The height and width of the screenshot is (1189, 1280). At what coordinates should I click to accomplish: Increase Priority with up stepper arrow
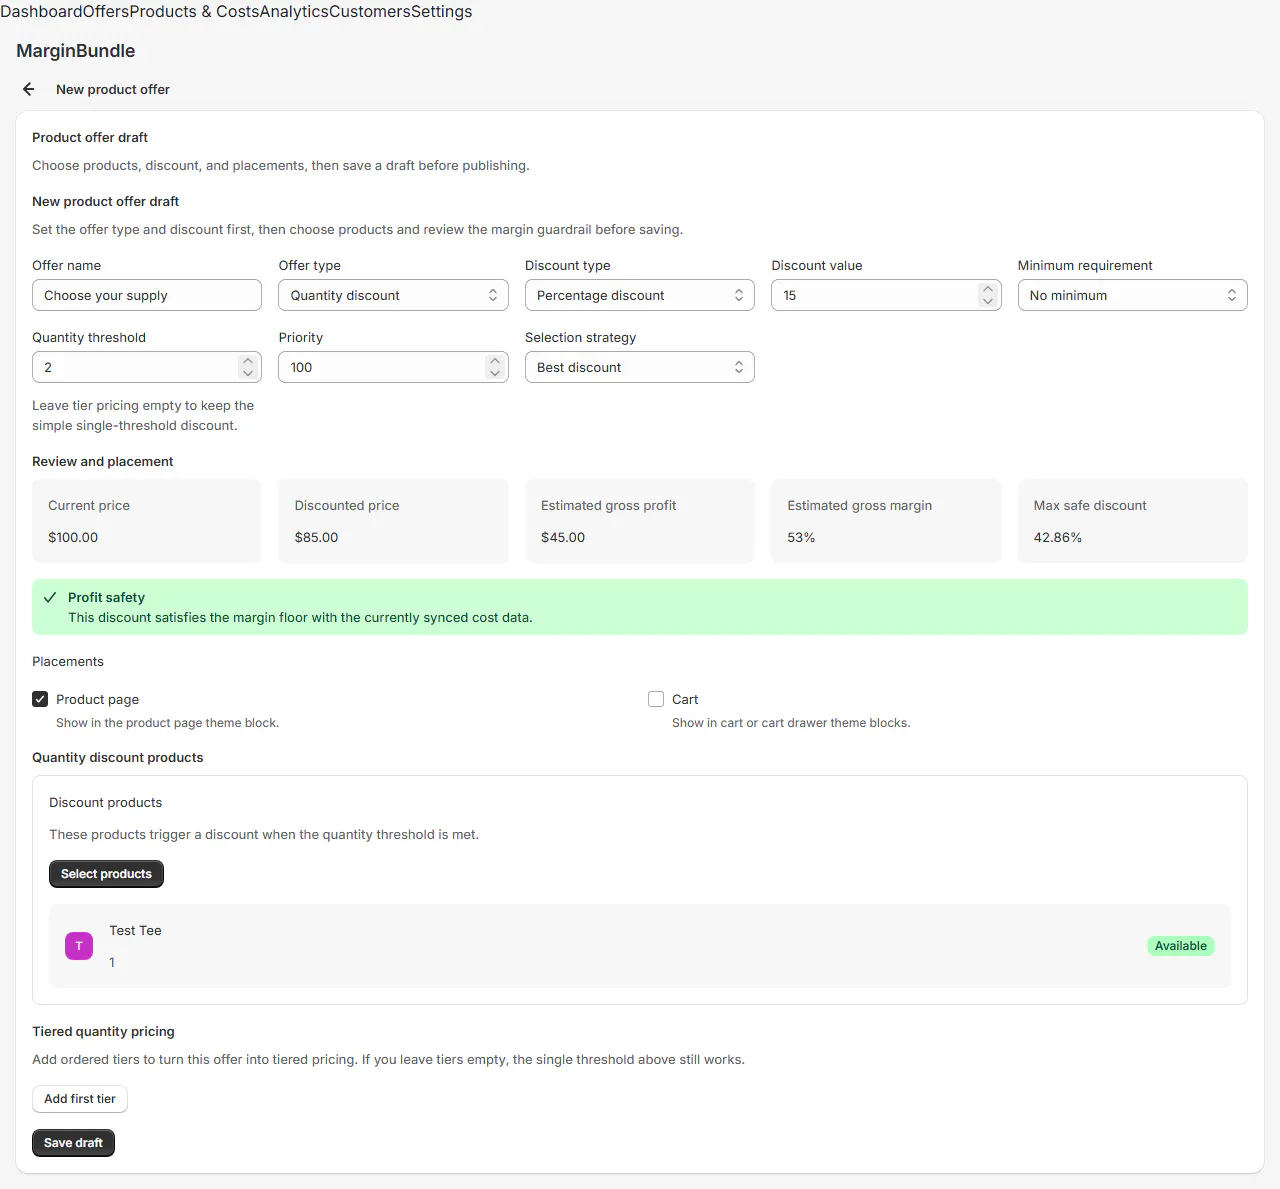(495, 361)
